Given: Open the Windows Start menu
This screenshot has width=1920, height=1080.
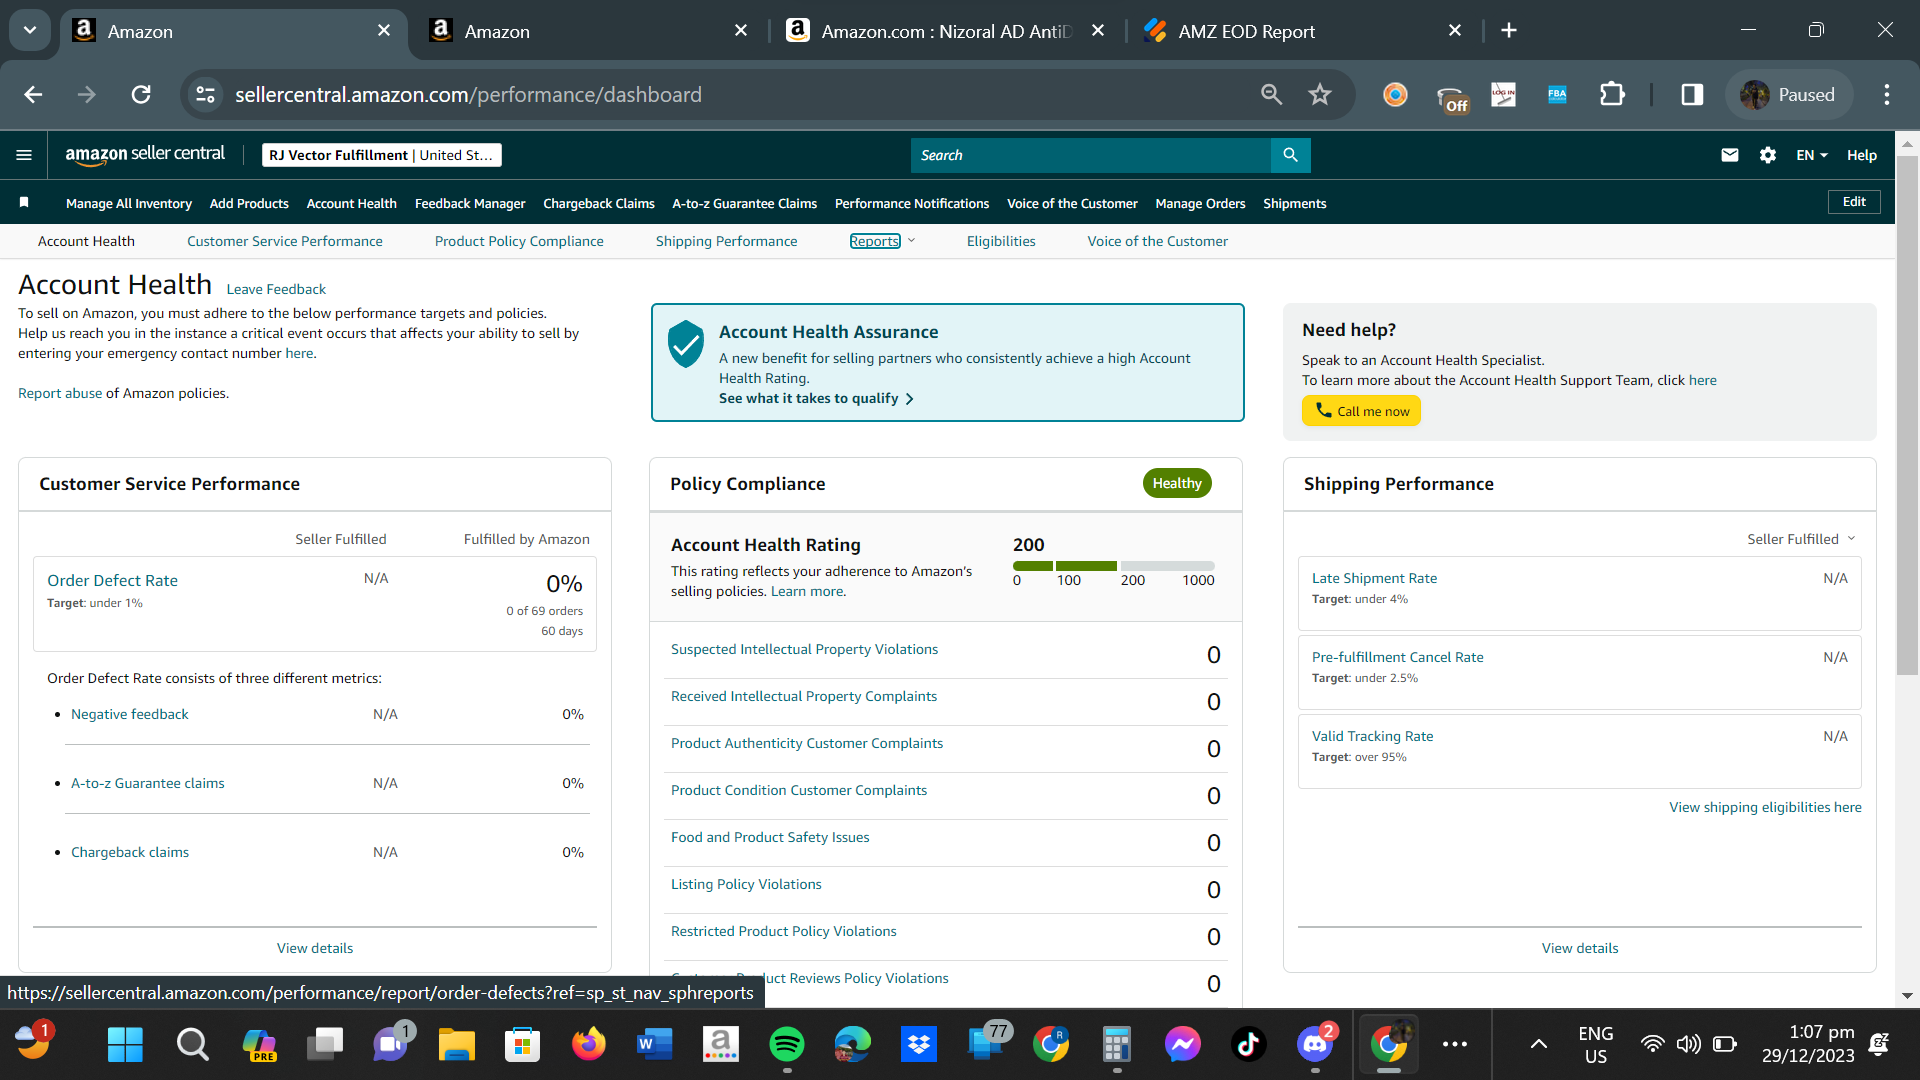Looking at the screenshot, I should pyautogui.click(x=125, y=1045).
